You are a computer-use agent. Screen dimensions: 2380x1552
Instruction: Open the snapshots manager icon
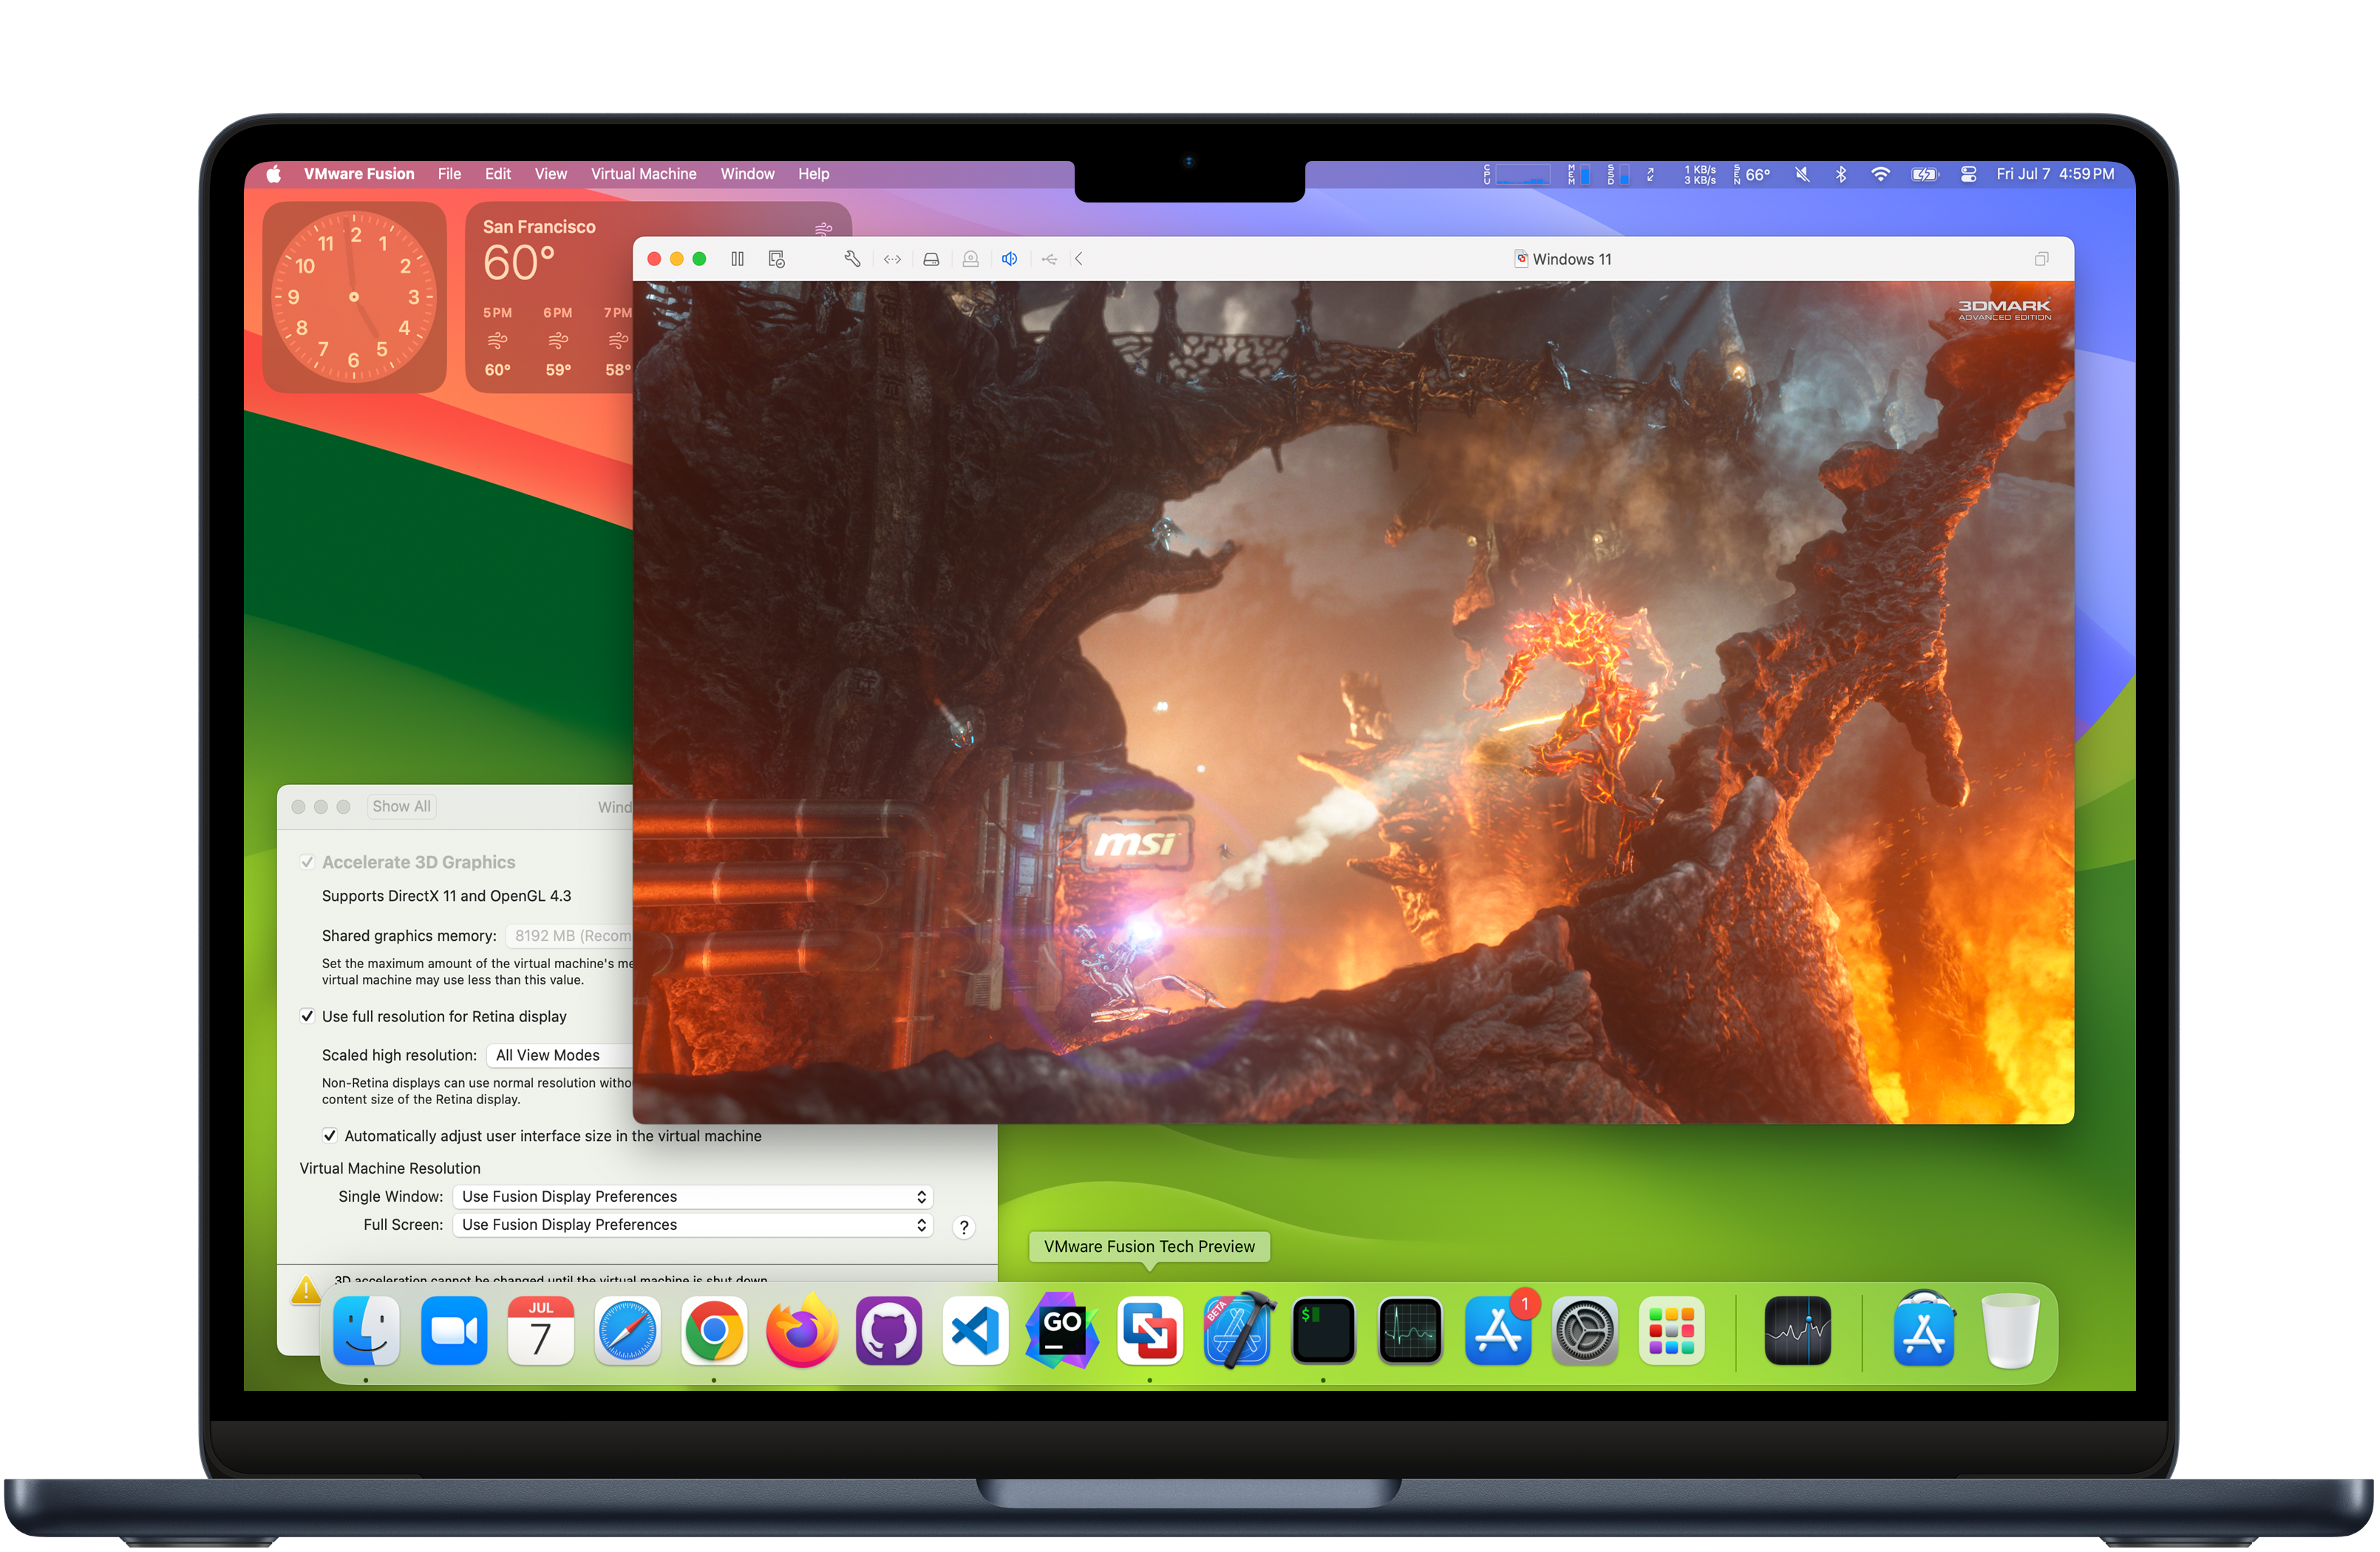coord(776,259)
